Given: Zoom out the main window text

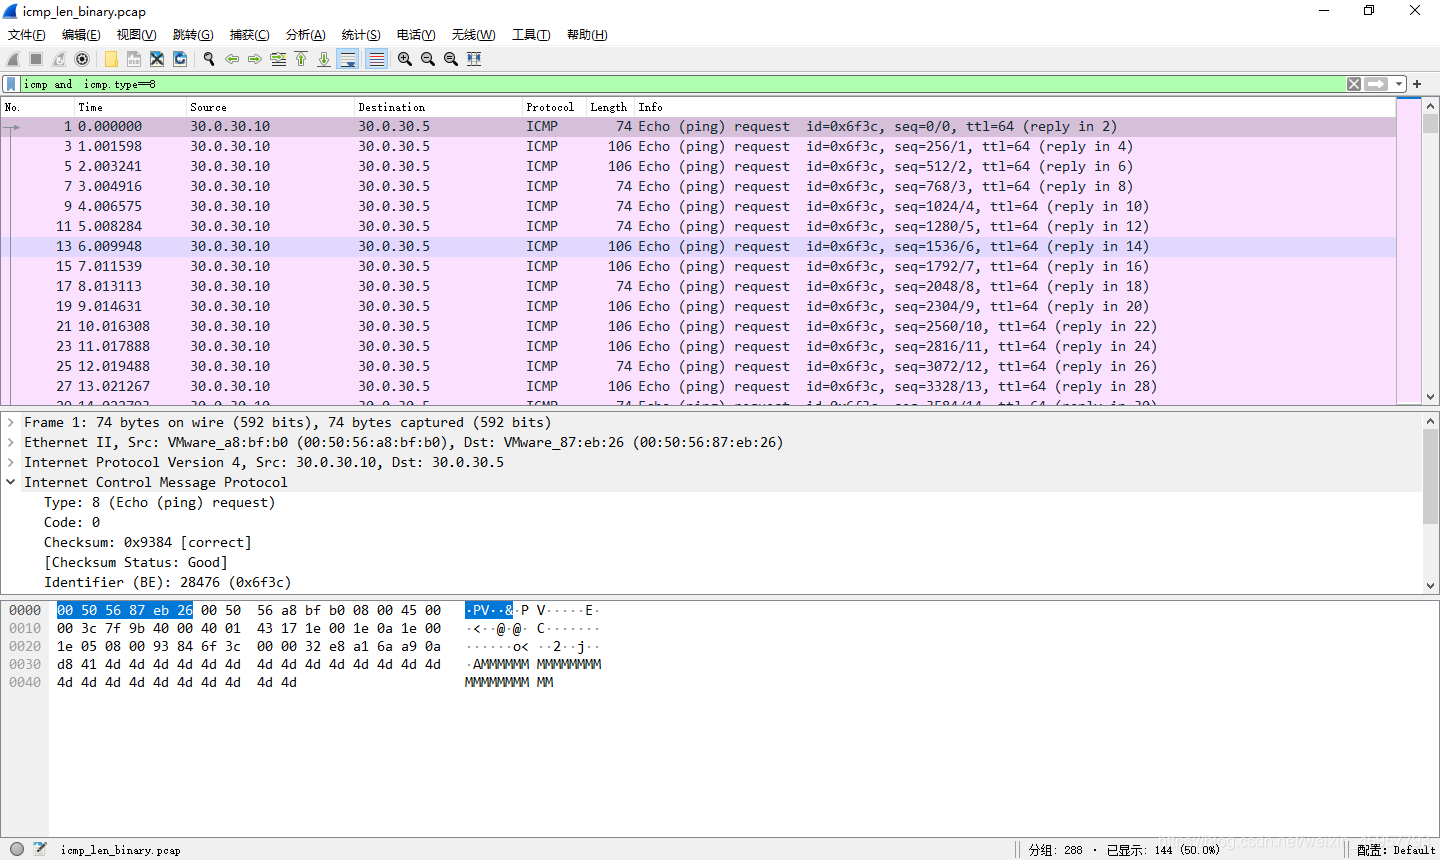Looking at the screenshot, I should (x=428, y=59).
